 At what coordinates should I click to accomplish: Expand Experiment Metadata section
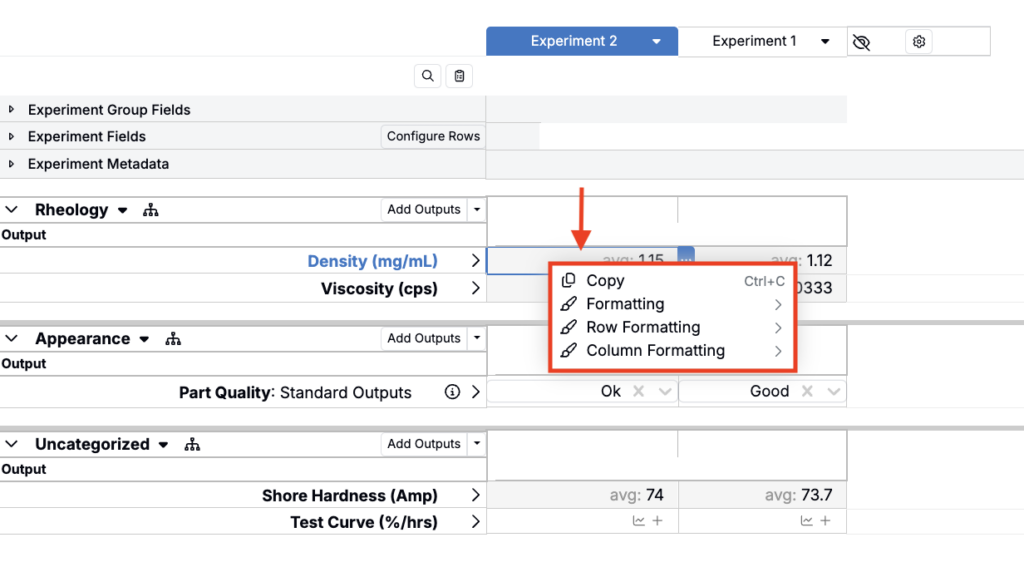tap(12, 164)
